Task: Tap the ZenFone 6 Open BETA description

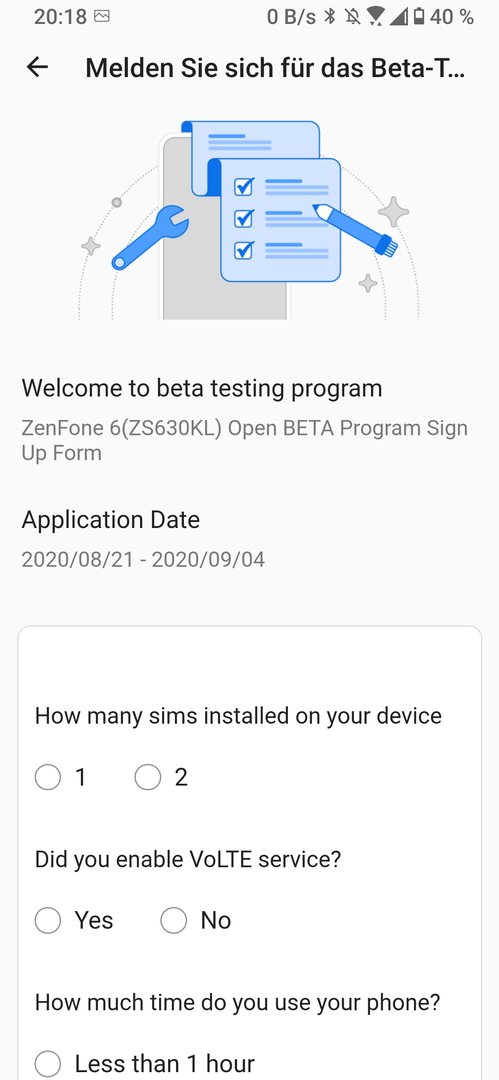Action: click(x=245, y=440)
